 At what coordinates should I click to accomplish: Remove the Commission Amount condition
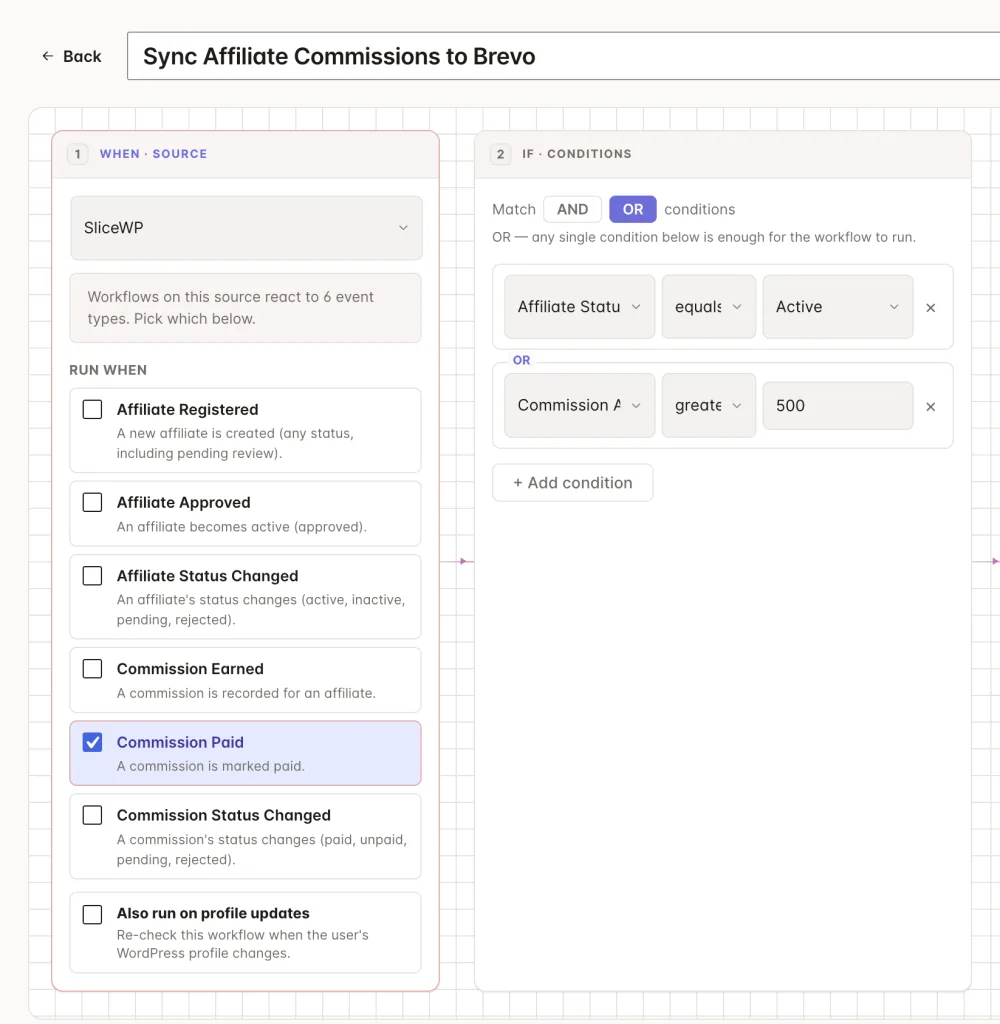pyautogui.click(x=931, y=406)
